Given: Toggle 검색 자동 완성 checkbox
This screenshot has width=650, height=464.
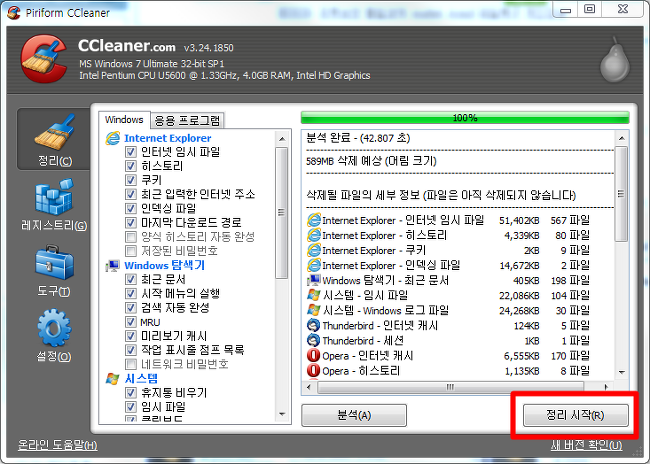Looking at the screenshot, I should 131,308.
